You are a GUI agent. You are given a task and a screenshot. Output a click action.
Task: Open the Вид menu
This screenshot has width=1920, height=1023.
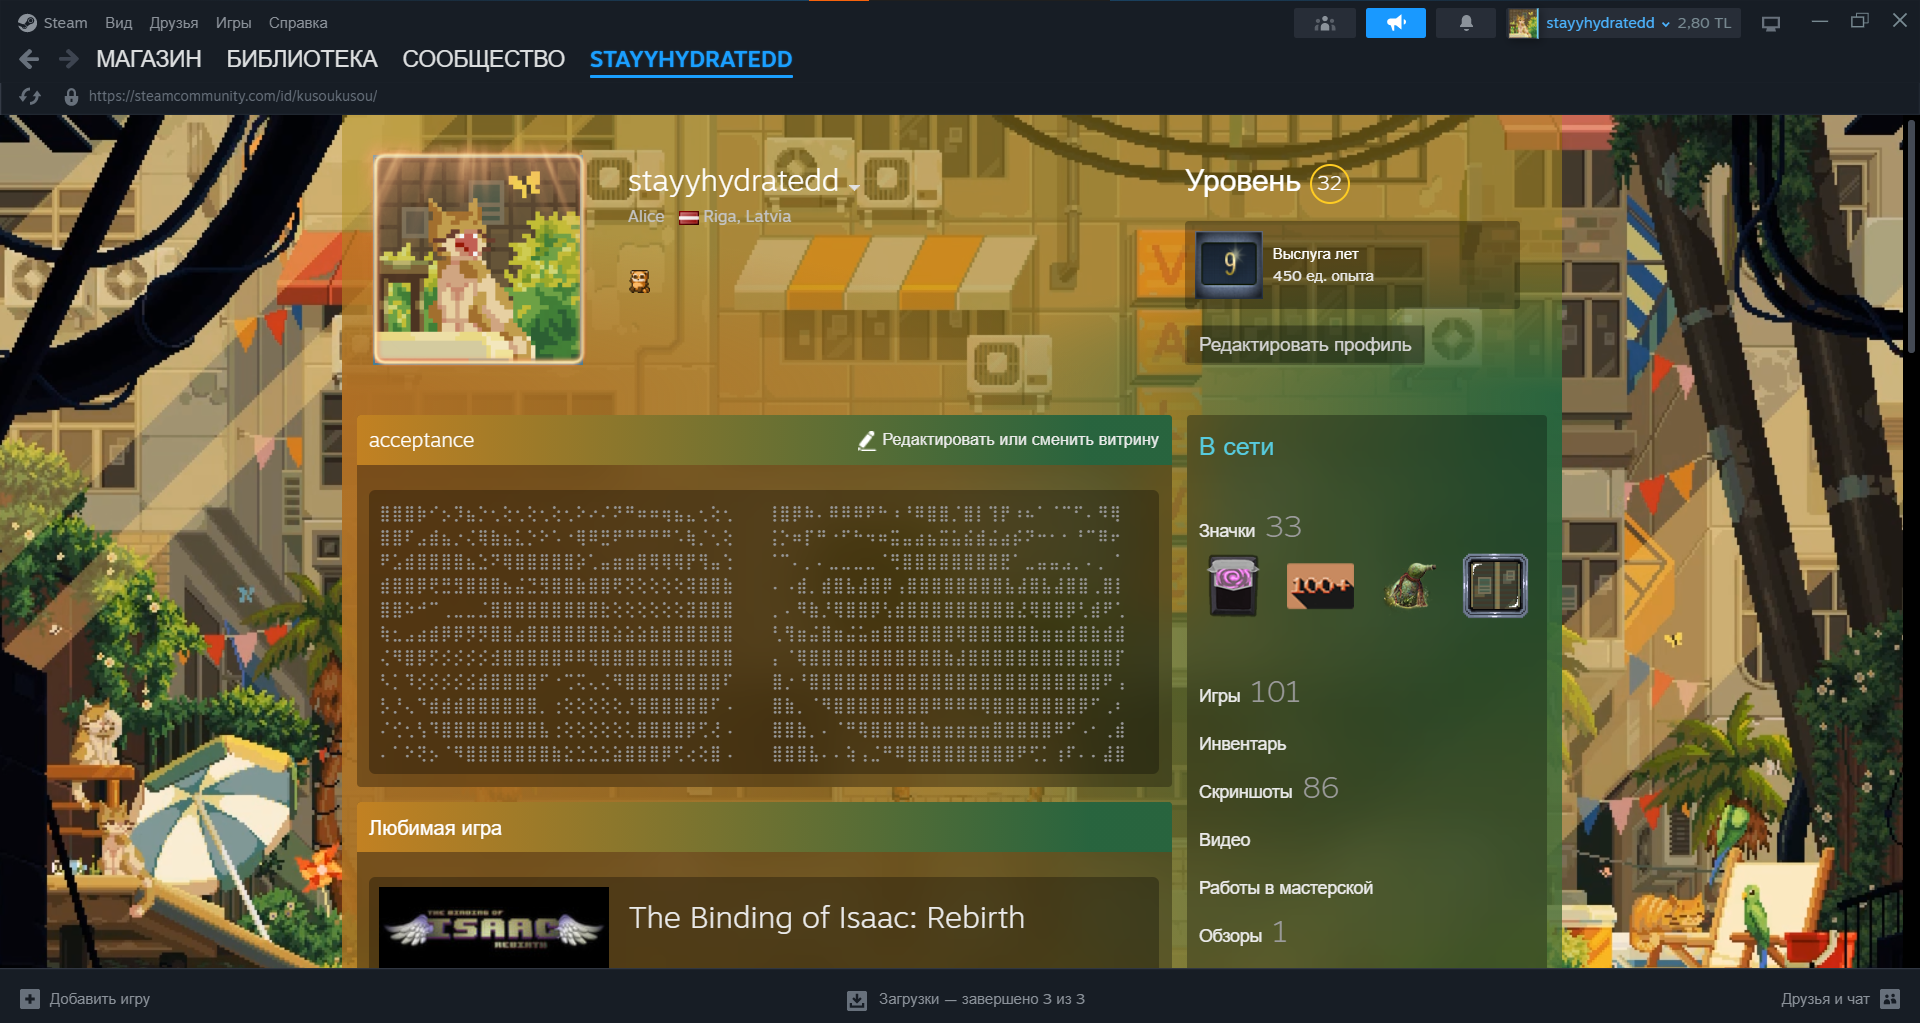[x=118, y=22]
